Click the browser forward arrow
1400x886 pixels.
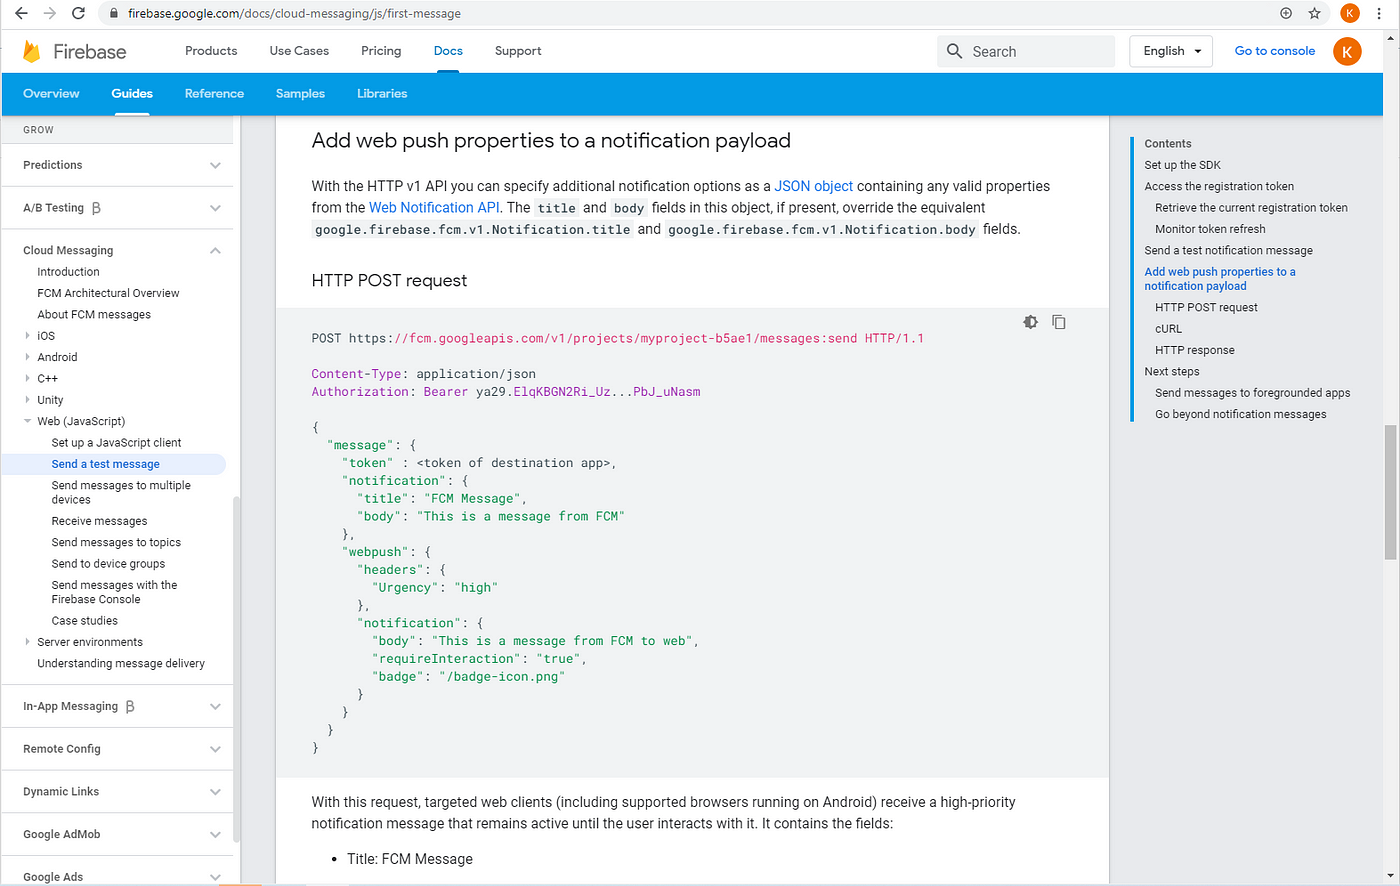tap(49, 14)
